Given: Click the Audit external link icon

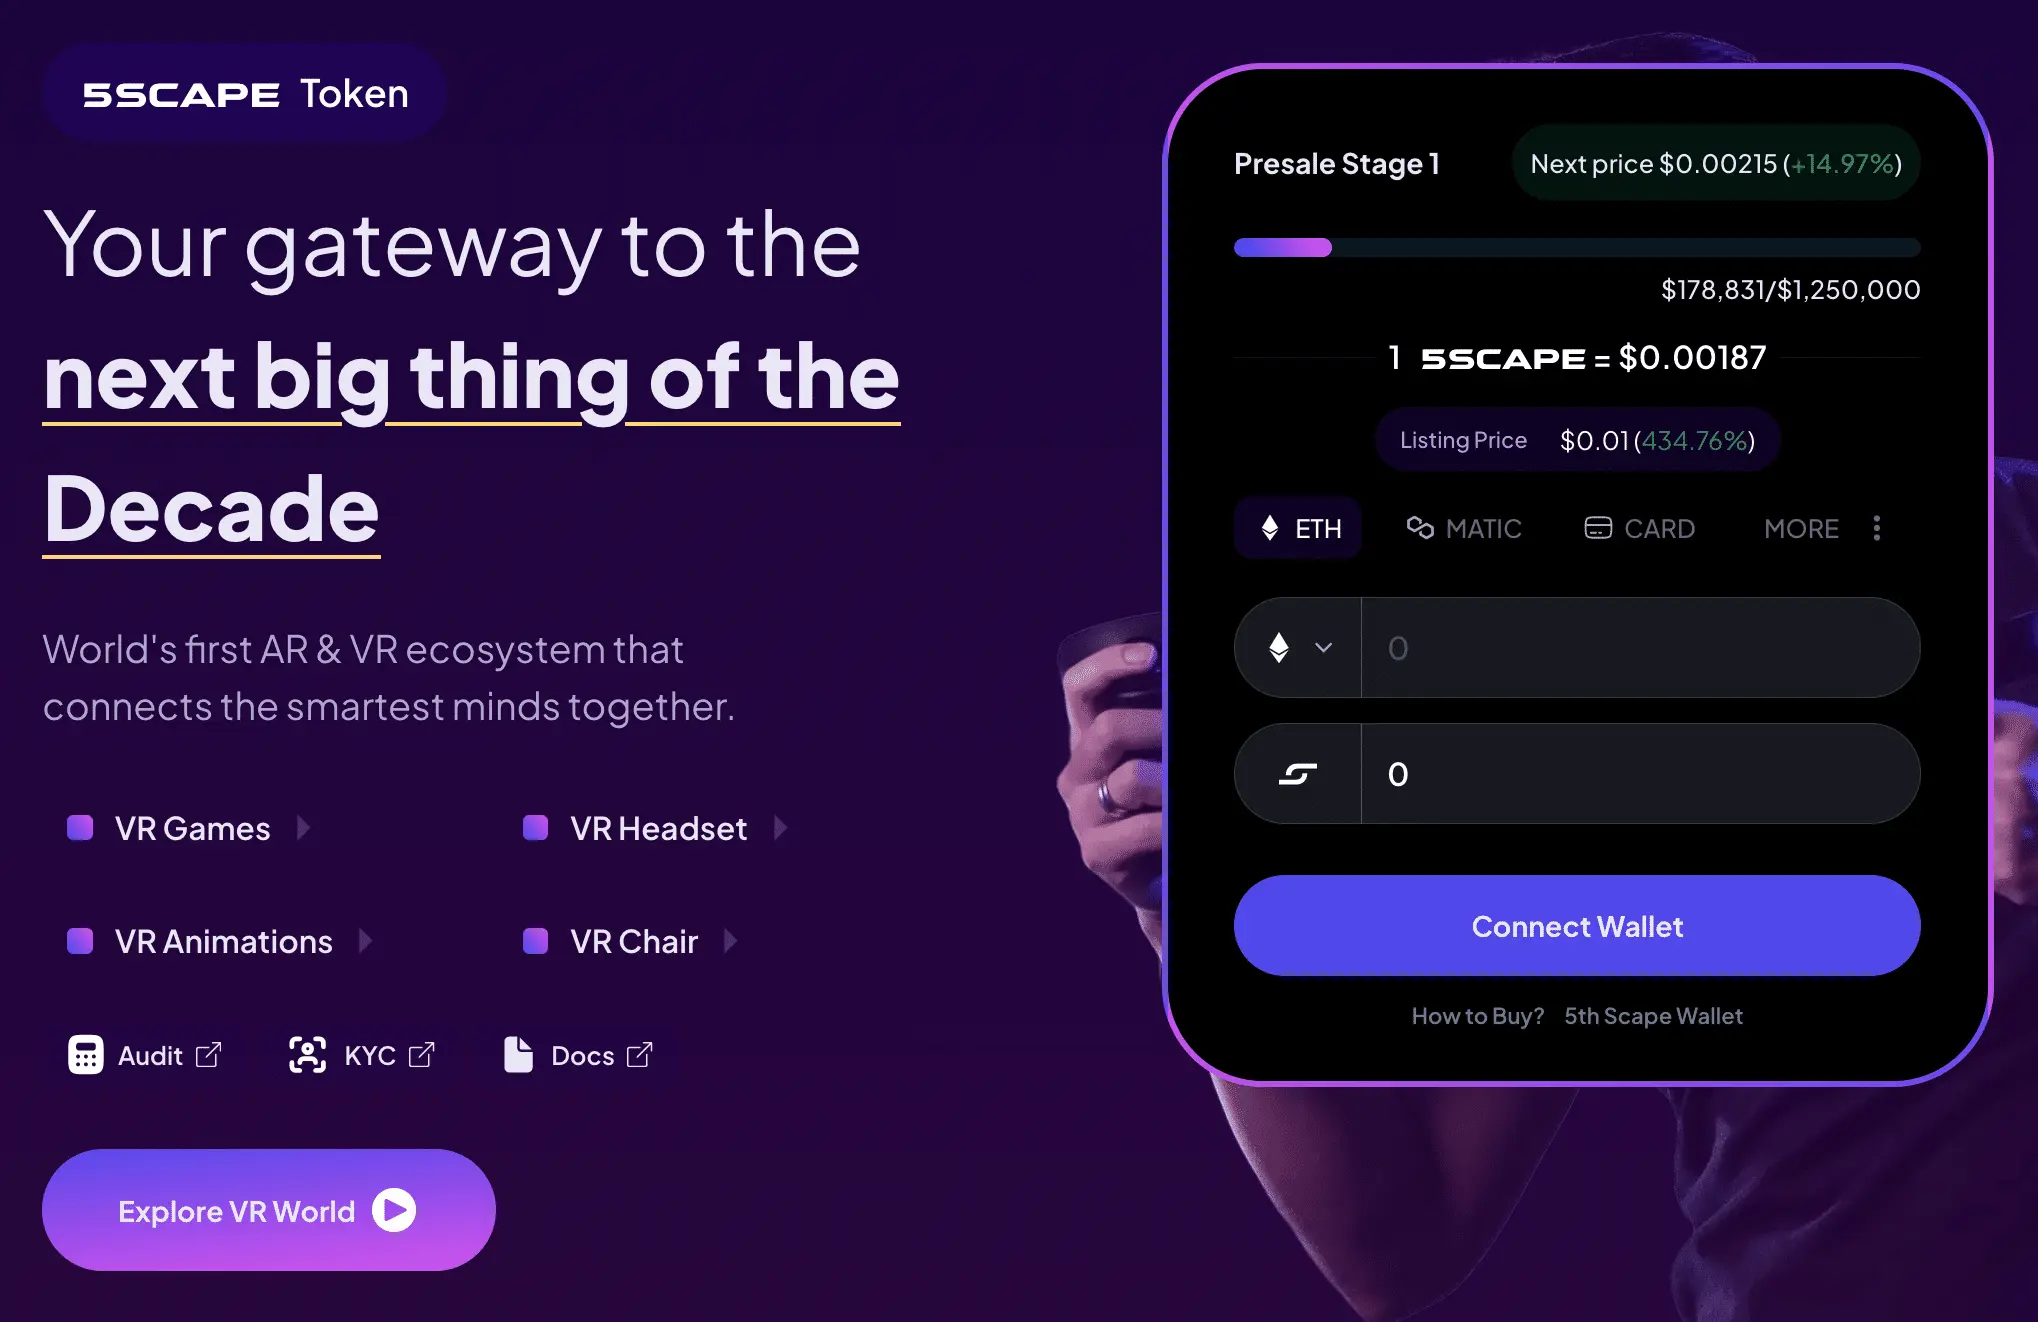Looking at the screenshot, I should point(208,1056).
